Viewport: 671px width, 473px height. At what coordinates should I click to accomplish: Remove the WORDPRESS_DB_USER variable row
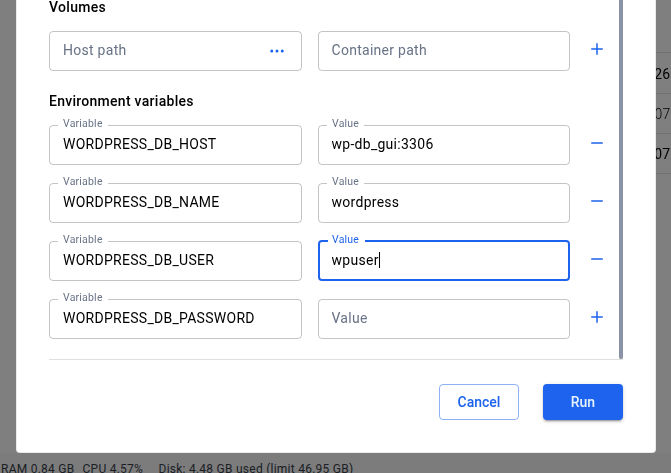(x=597, y=260)
